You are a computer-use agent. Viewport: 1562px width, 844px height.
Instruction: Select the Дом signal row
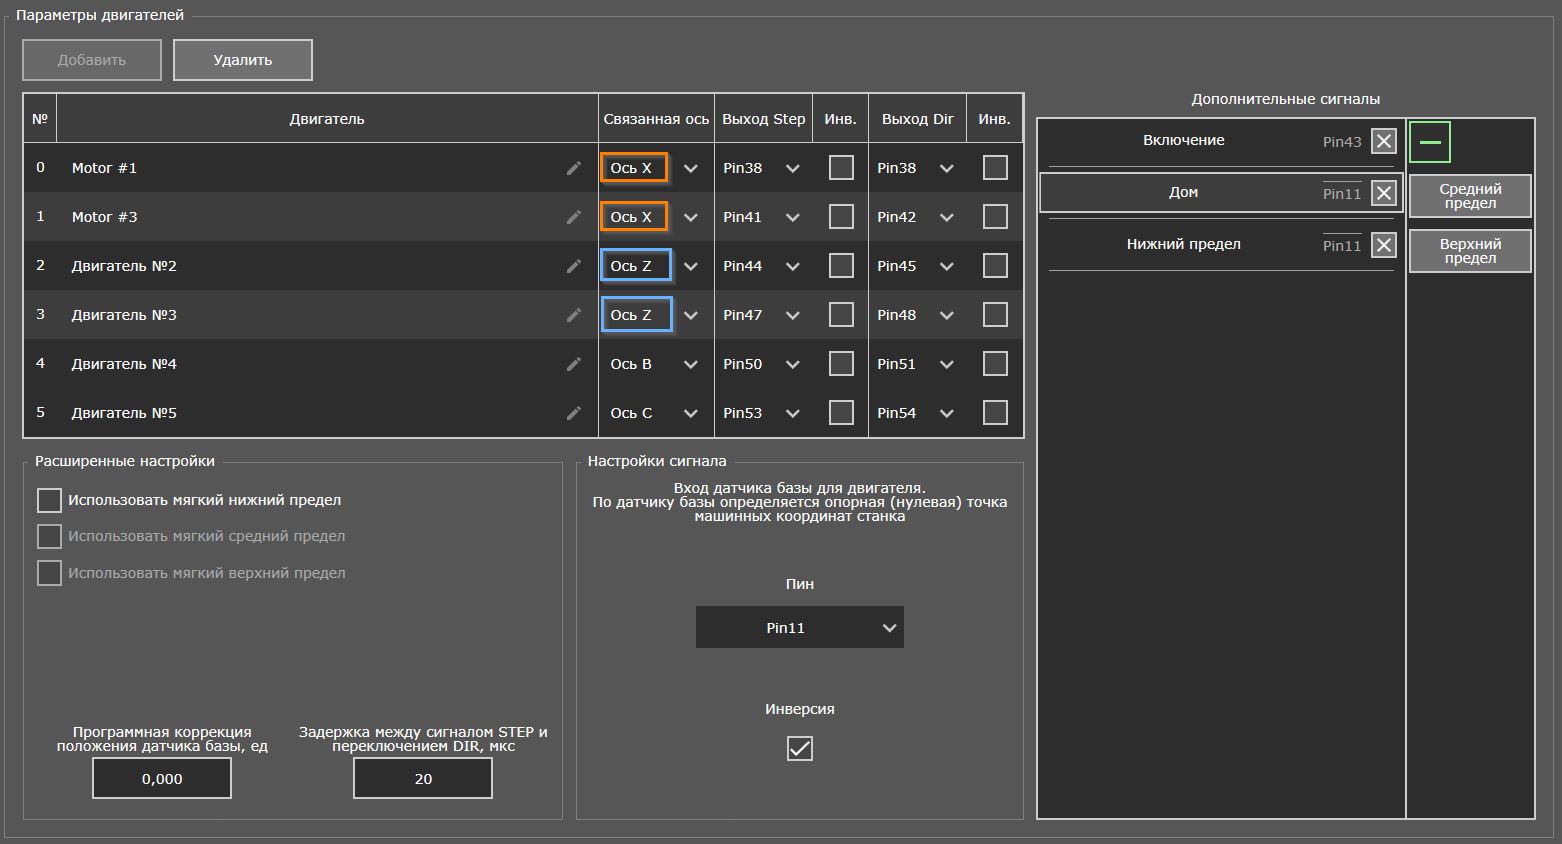(x=1221, y=193)
